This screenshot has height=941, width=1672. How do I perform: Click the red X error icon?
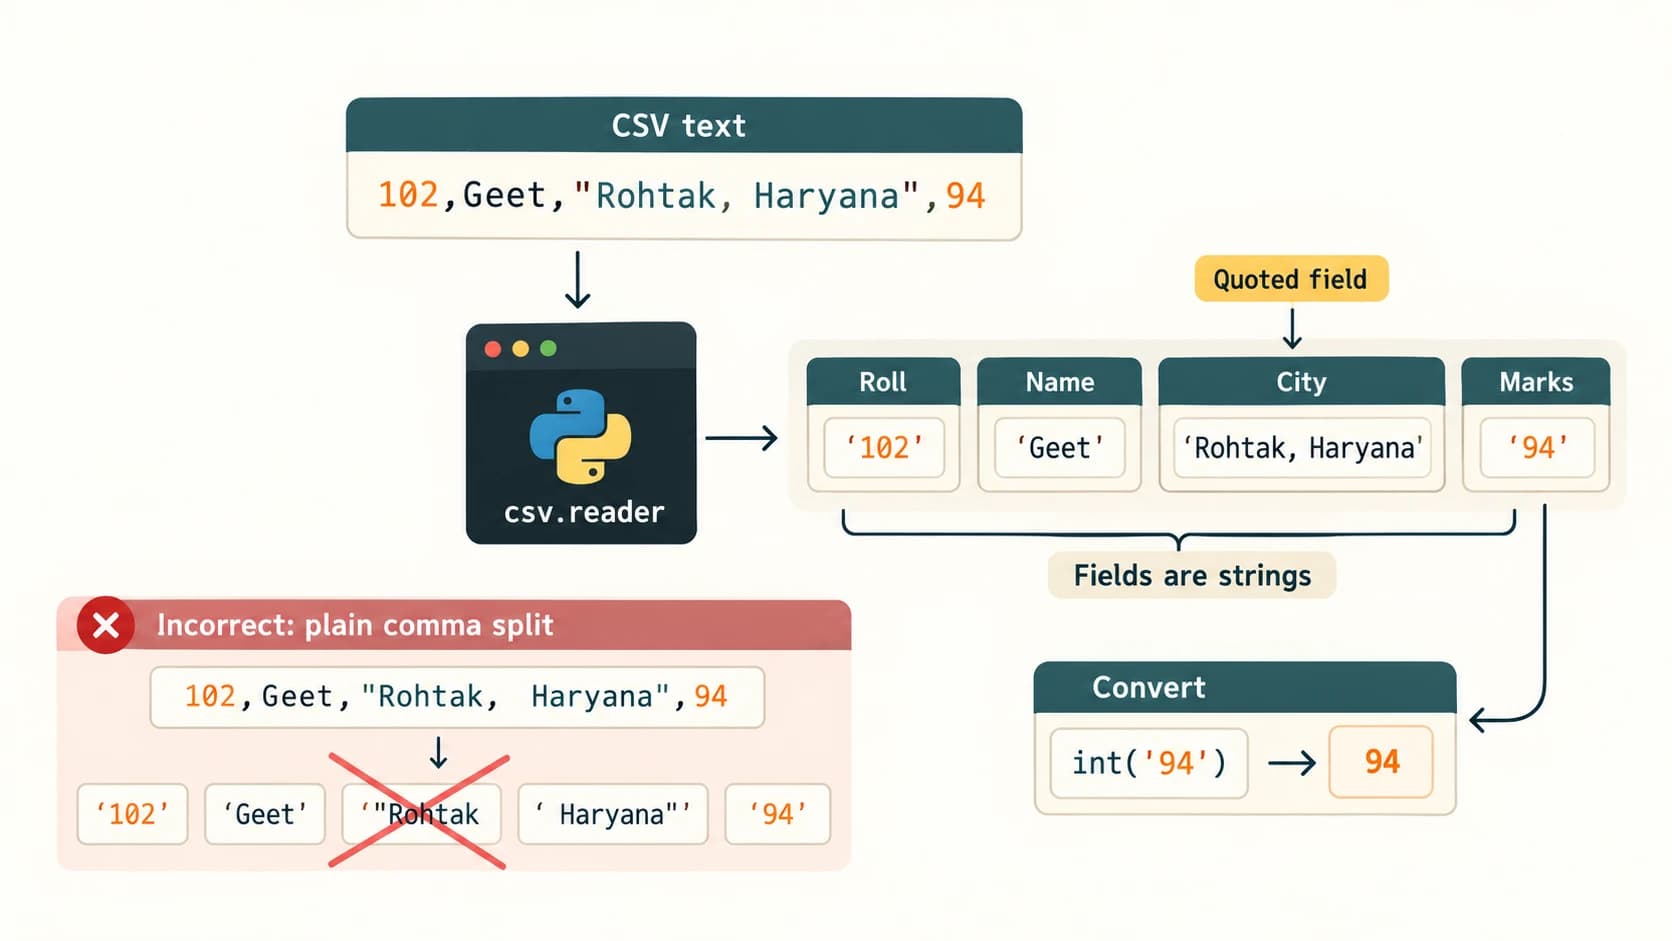click(105, 625)
